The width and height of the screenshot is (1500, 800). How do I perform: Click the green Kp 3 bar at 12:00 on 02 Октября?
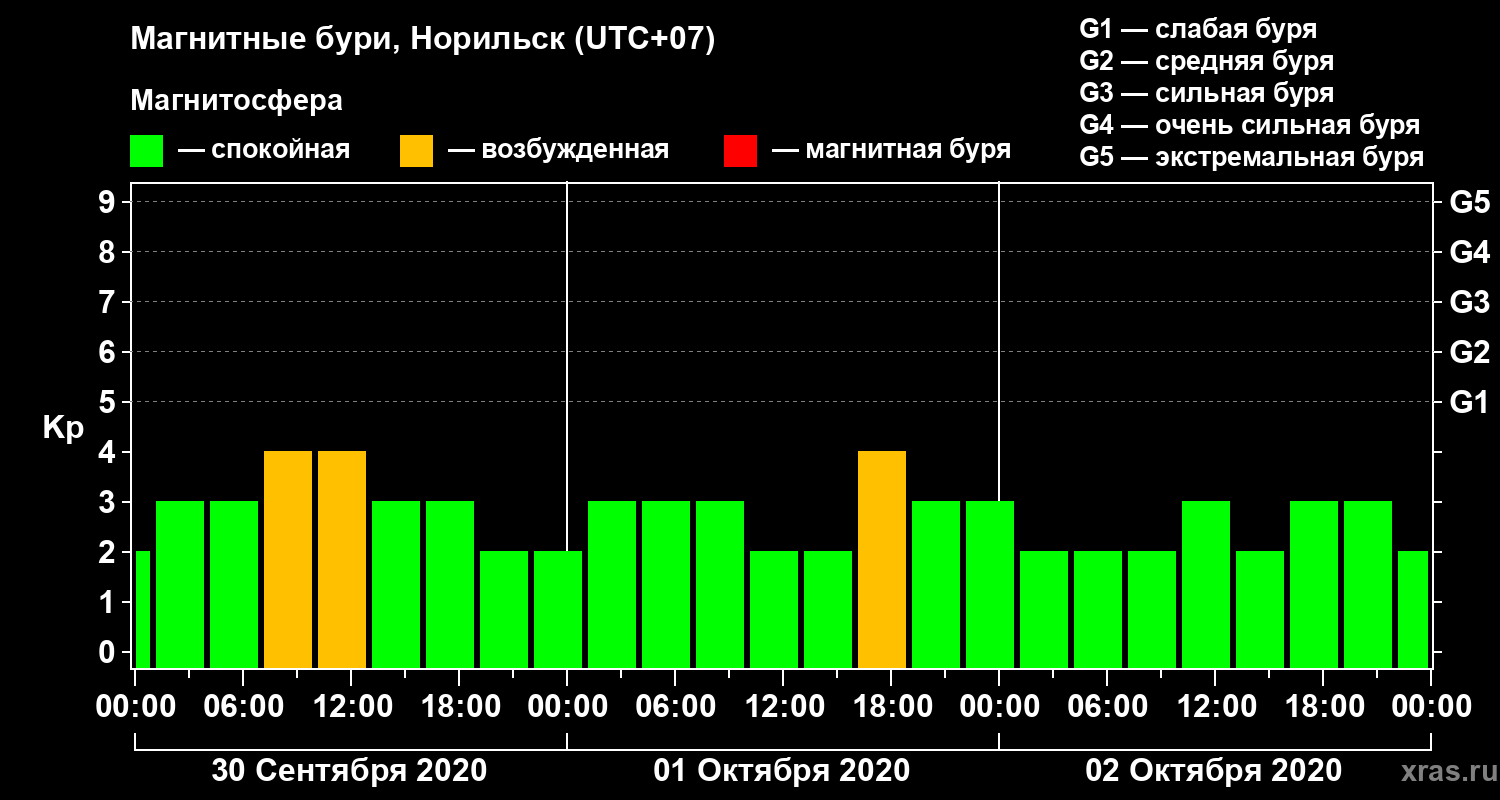tap(1206, 585)
